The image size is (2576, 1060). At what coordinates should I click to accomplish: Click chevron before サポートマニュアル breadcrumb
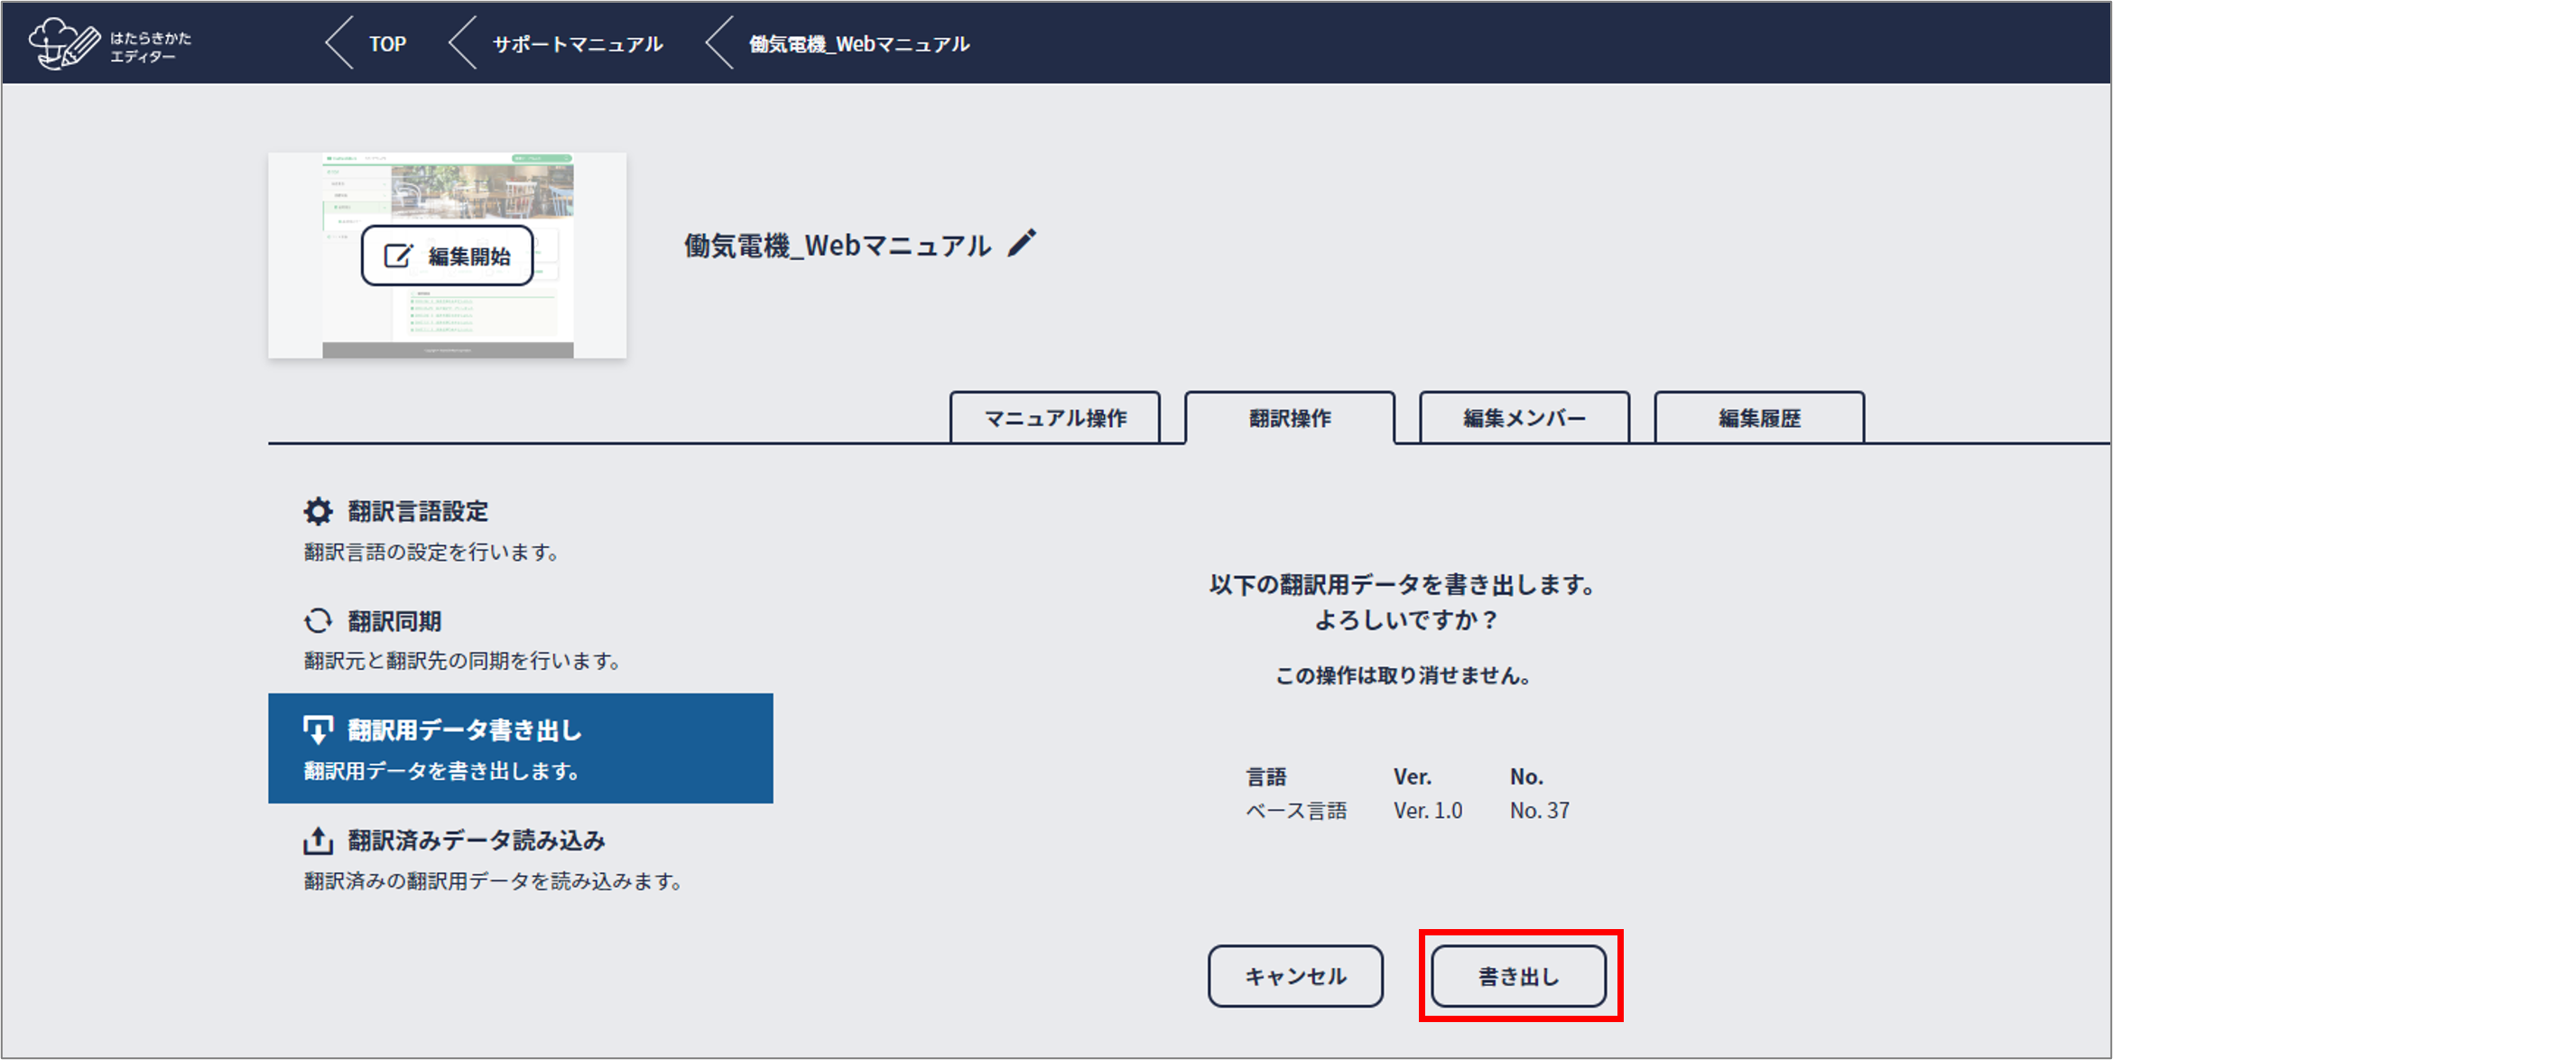pyautogui.click(x=462, y=44)
